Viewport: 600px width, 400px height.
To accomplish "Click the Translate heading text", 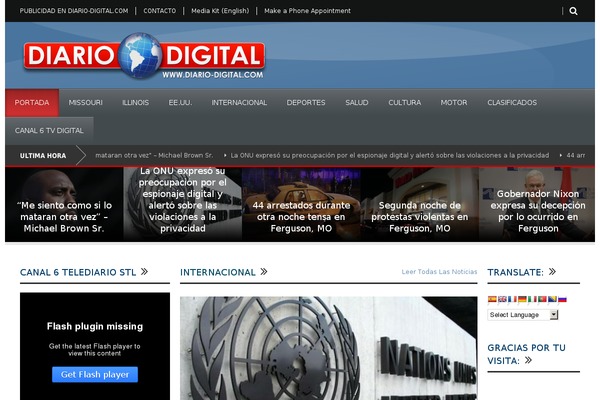I will (515, 273).
